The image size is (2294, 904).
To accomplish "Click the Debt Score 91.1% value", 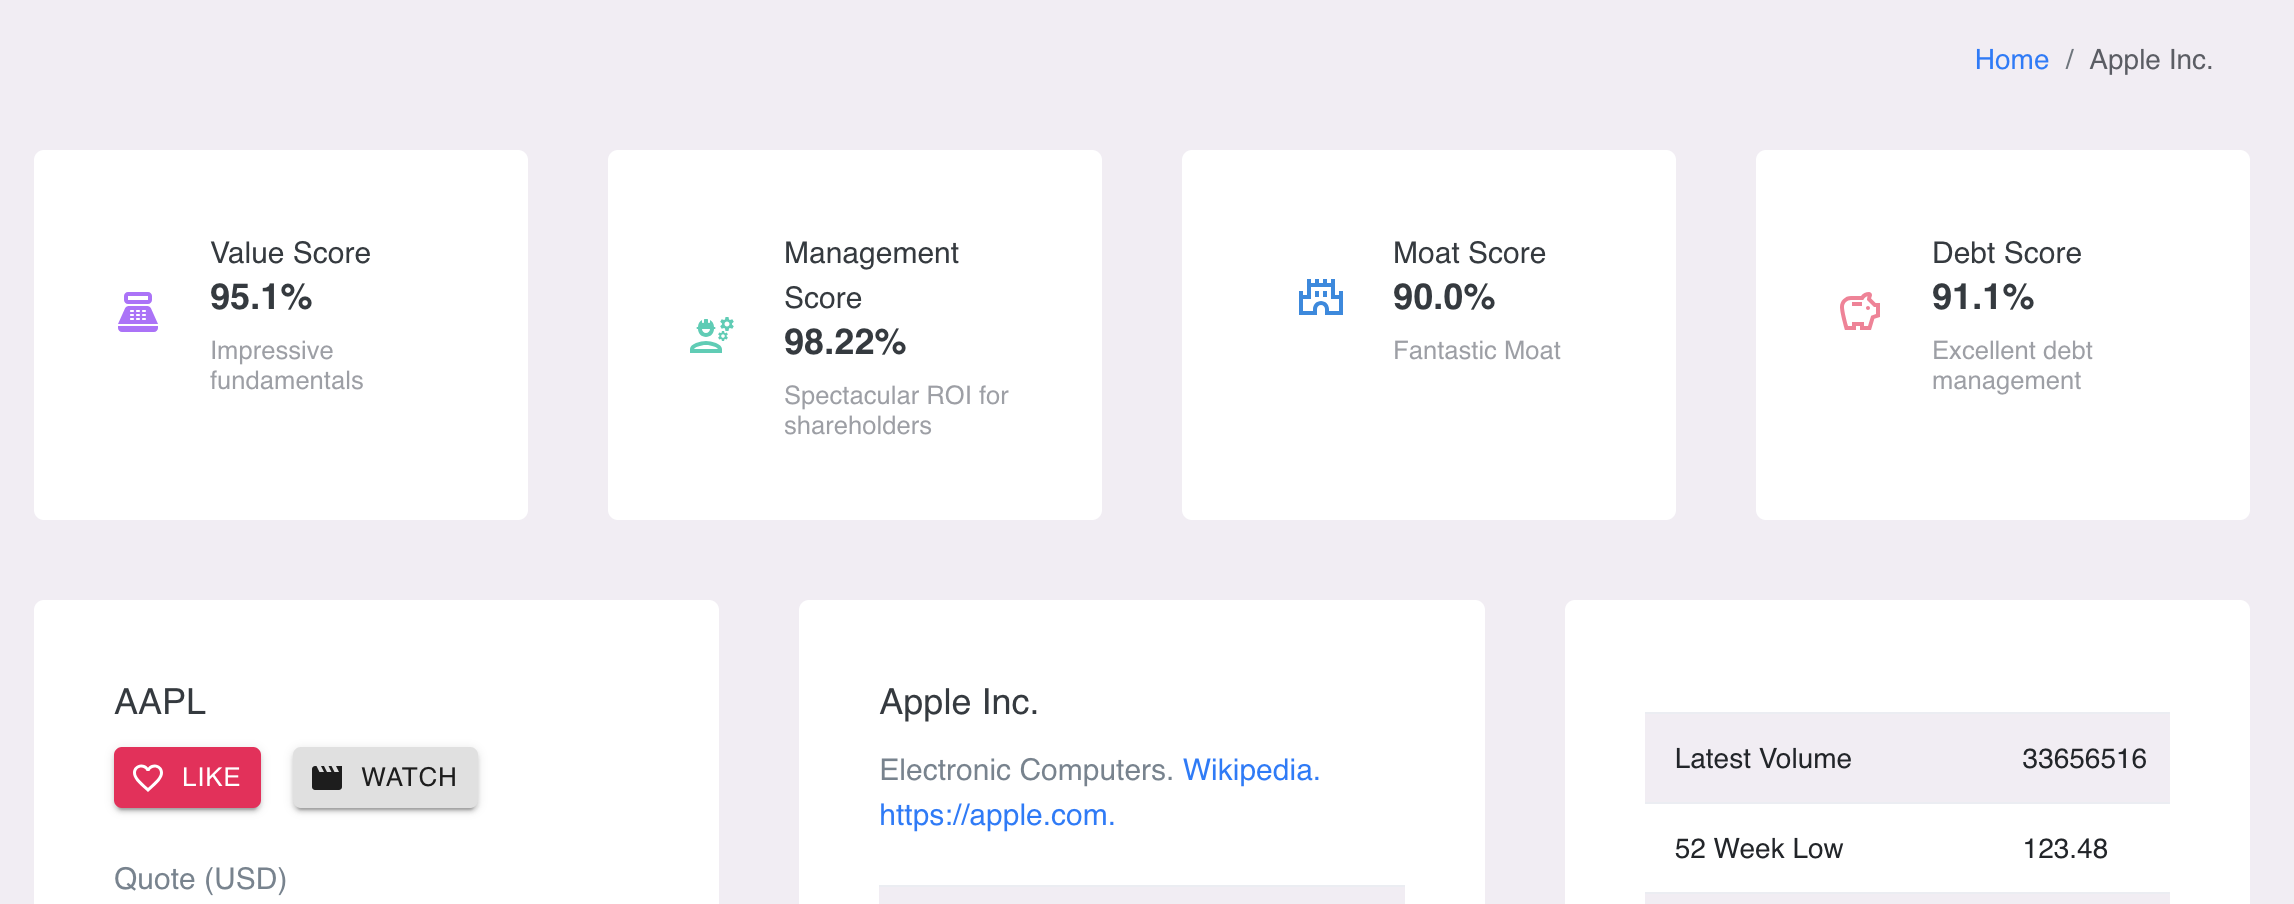I will [1983, 297].
